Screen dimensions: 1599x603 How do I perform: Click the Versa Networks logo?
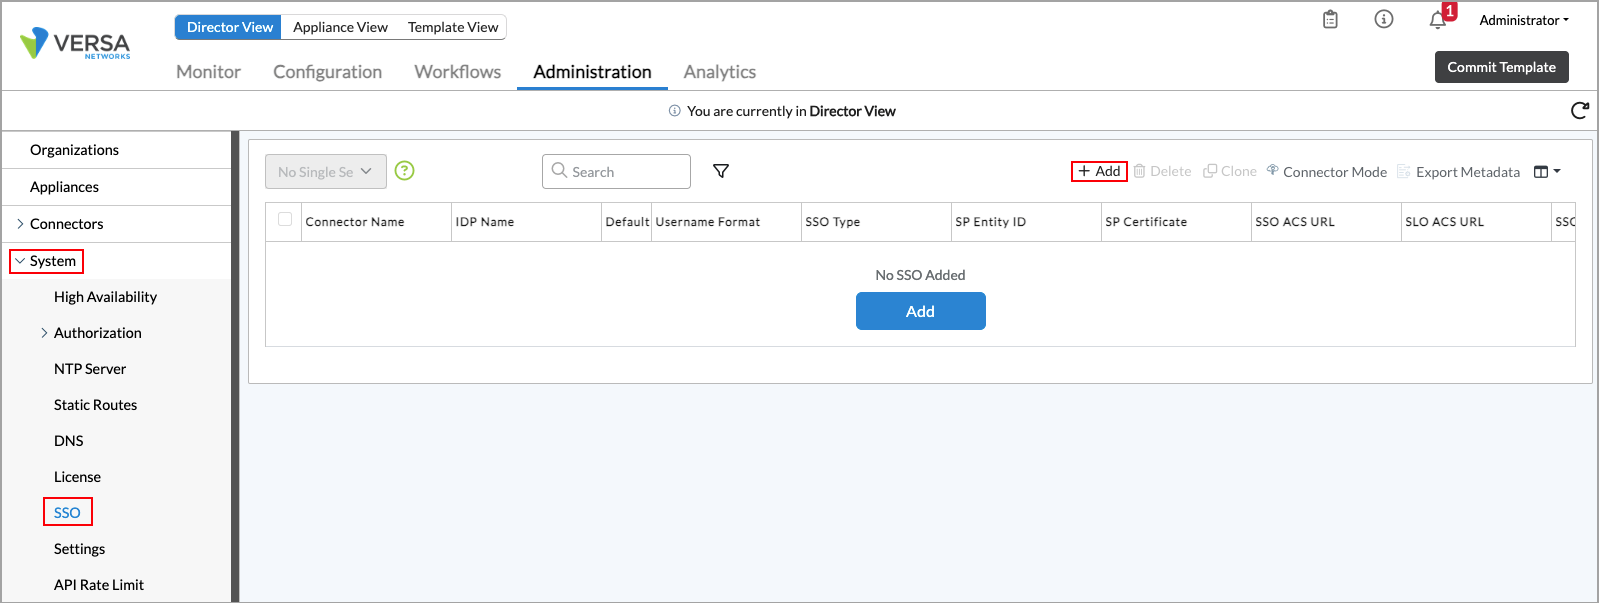75,44
